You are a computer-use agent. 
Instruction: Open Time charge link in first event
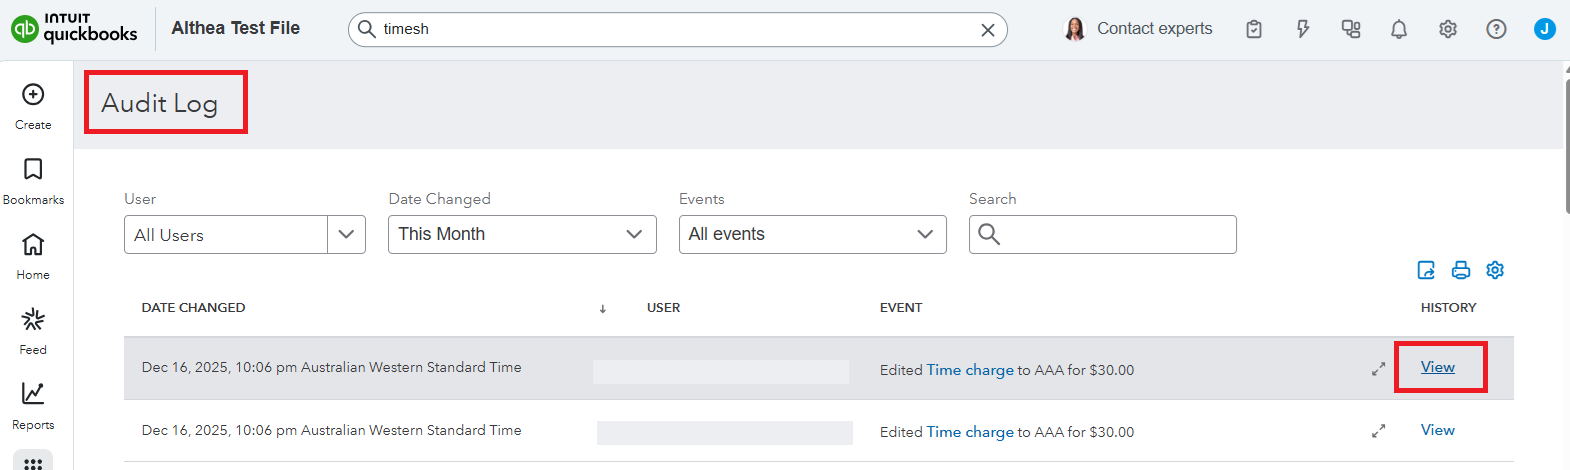tap(969, 370)
